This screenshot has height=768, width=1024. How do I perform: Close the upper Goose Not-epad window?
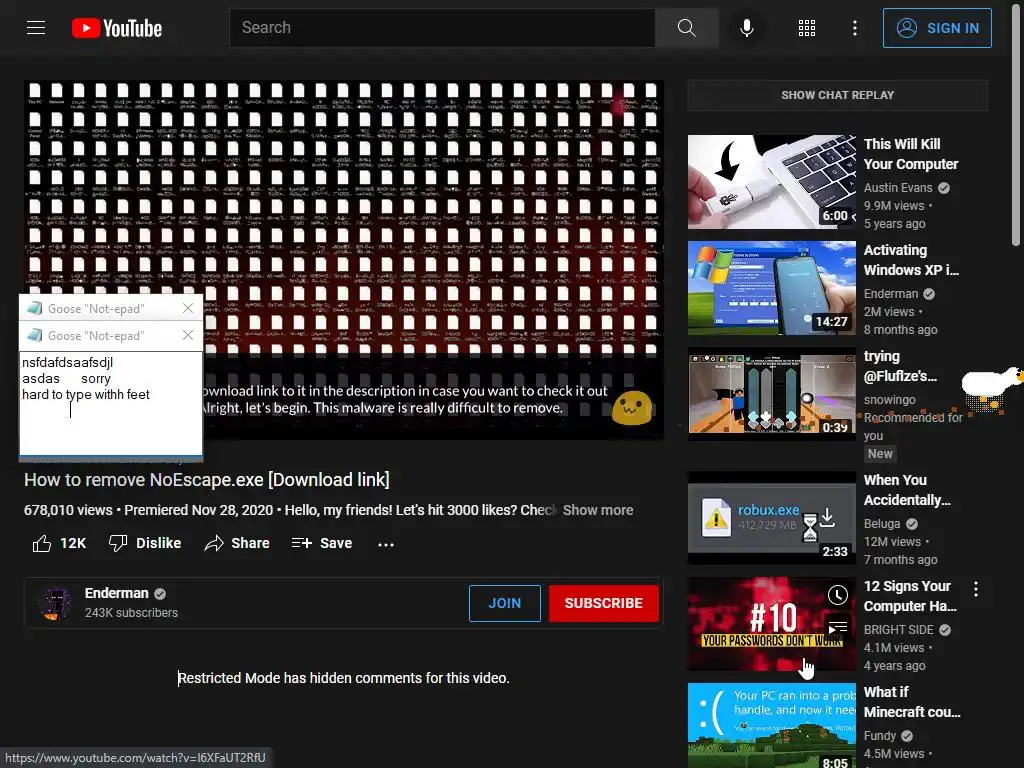click(x=188, y=308)
